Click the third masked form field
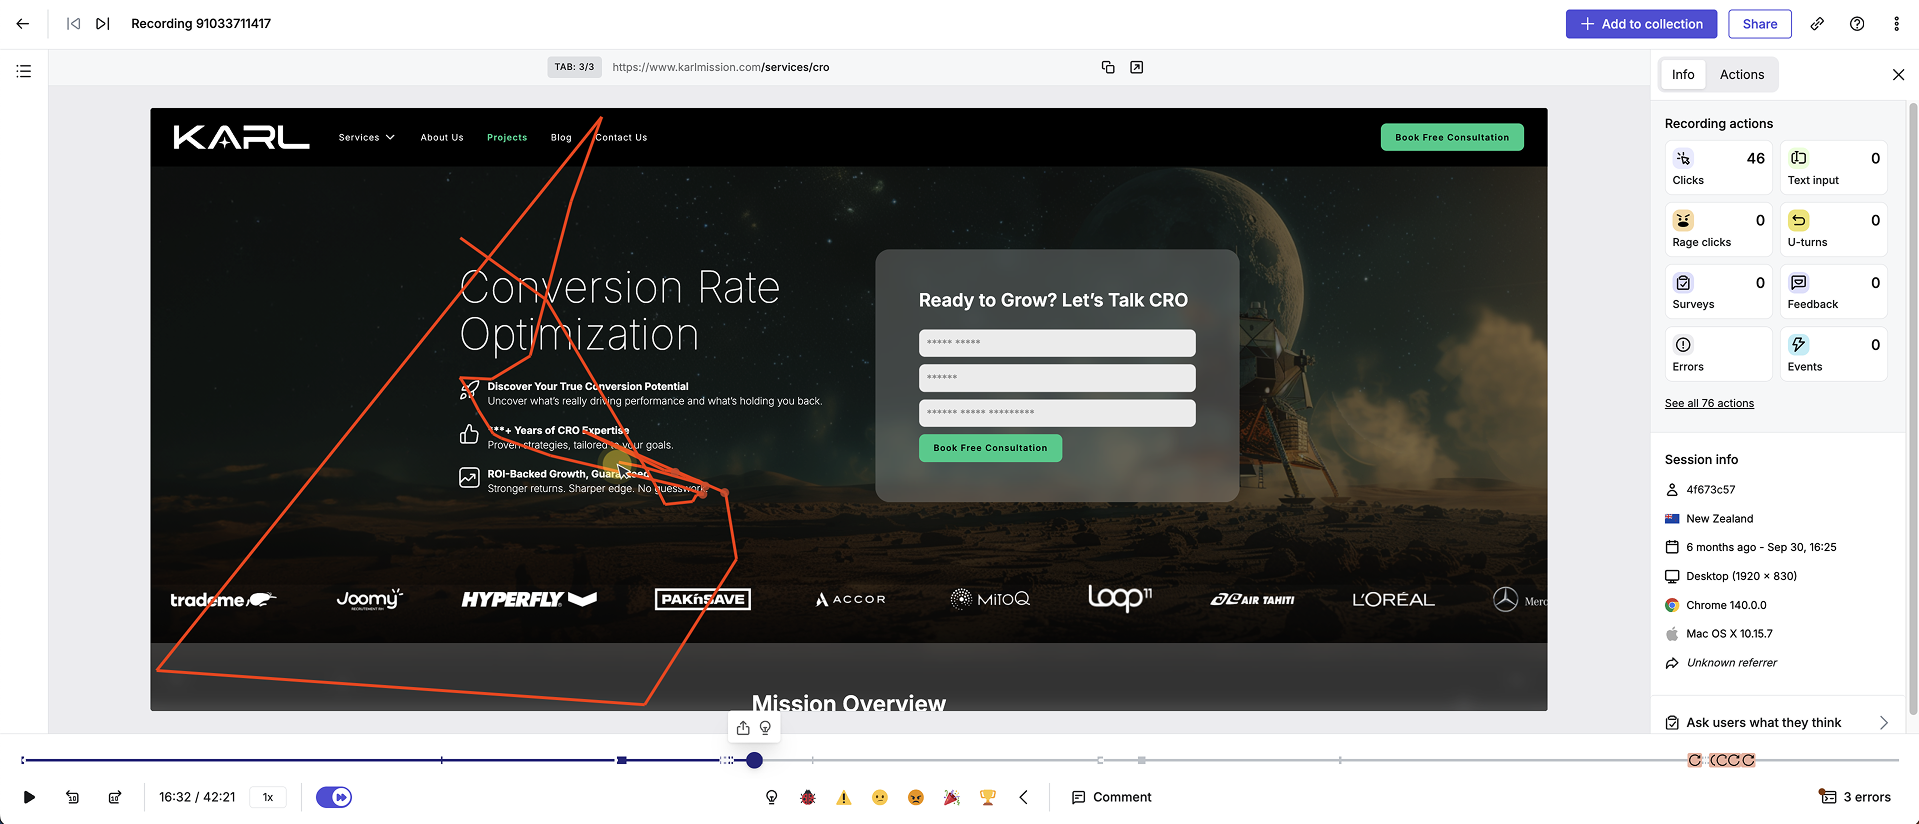The height and width of the screenshot is (824, 1919). (x=1057, y=413)
